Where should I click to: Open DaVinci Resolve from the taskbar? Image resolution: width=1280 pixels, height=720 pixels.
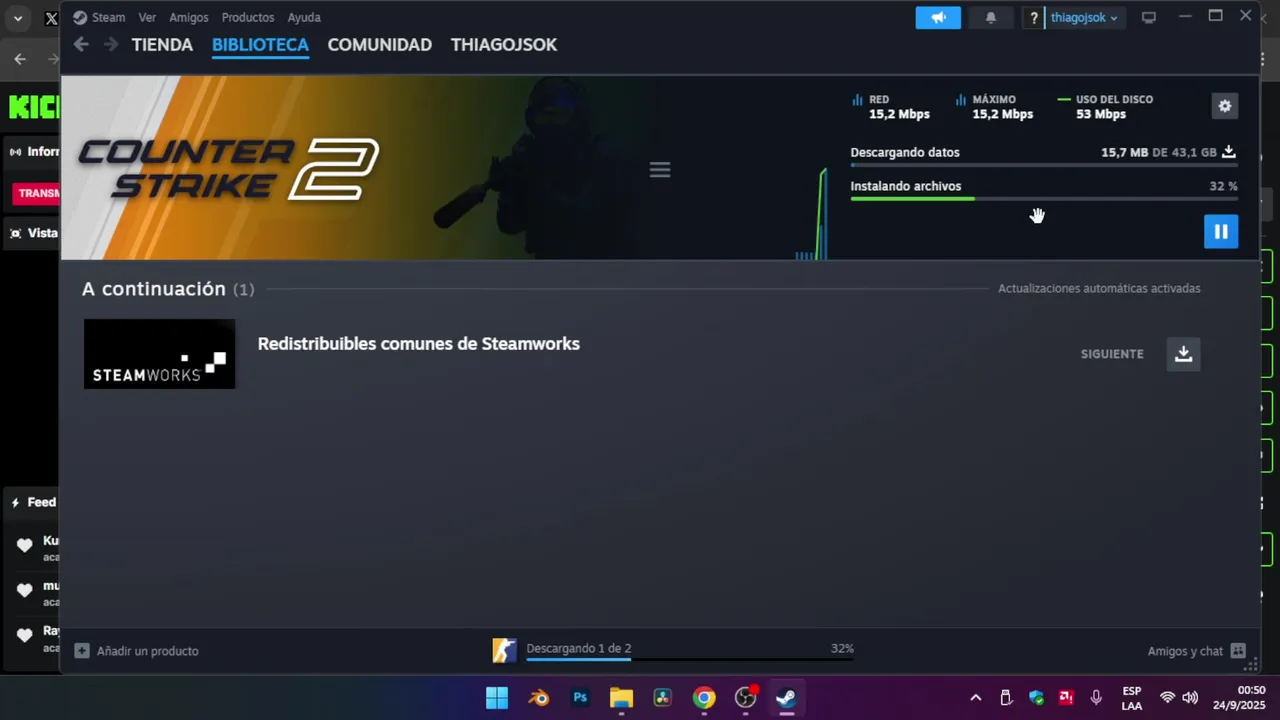662,698
